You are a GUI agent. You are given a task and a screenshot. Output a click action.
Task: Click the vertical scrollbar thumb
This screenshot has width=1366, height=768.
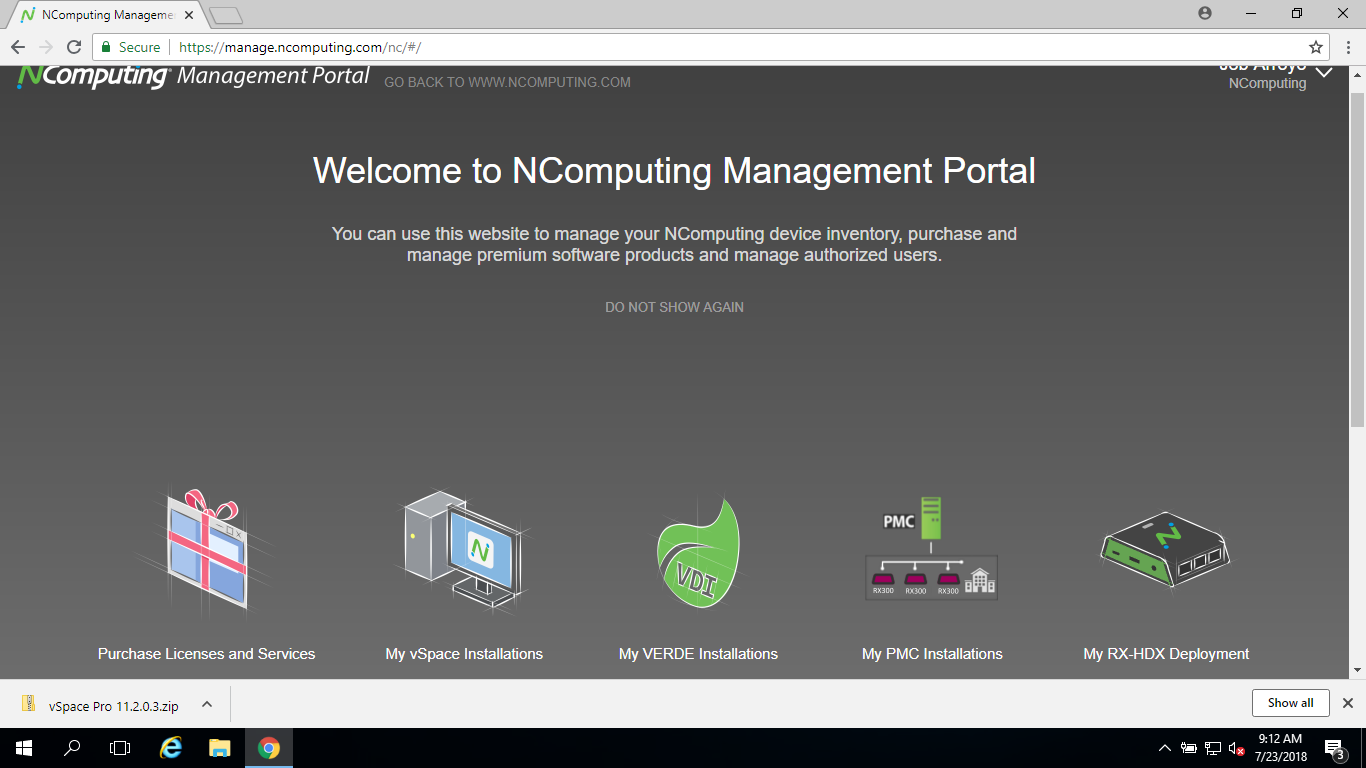tap(1357, 260)
